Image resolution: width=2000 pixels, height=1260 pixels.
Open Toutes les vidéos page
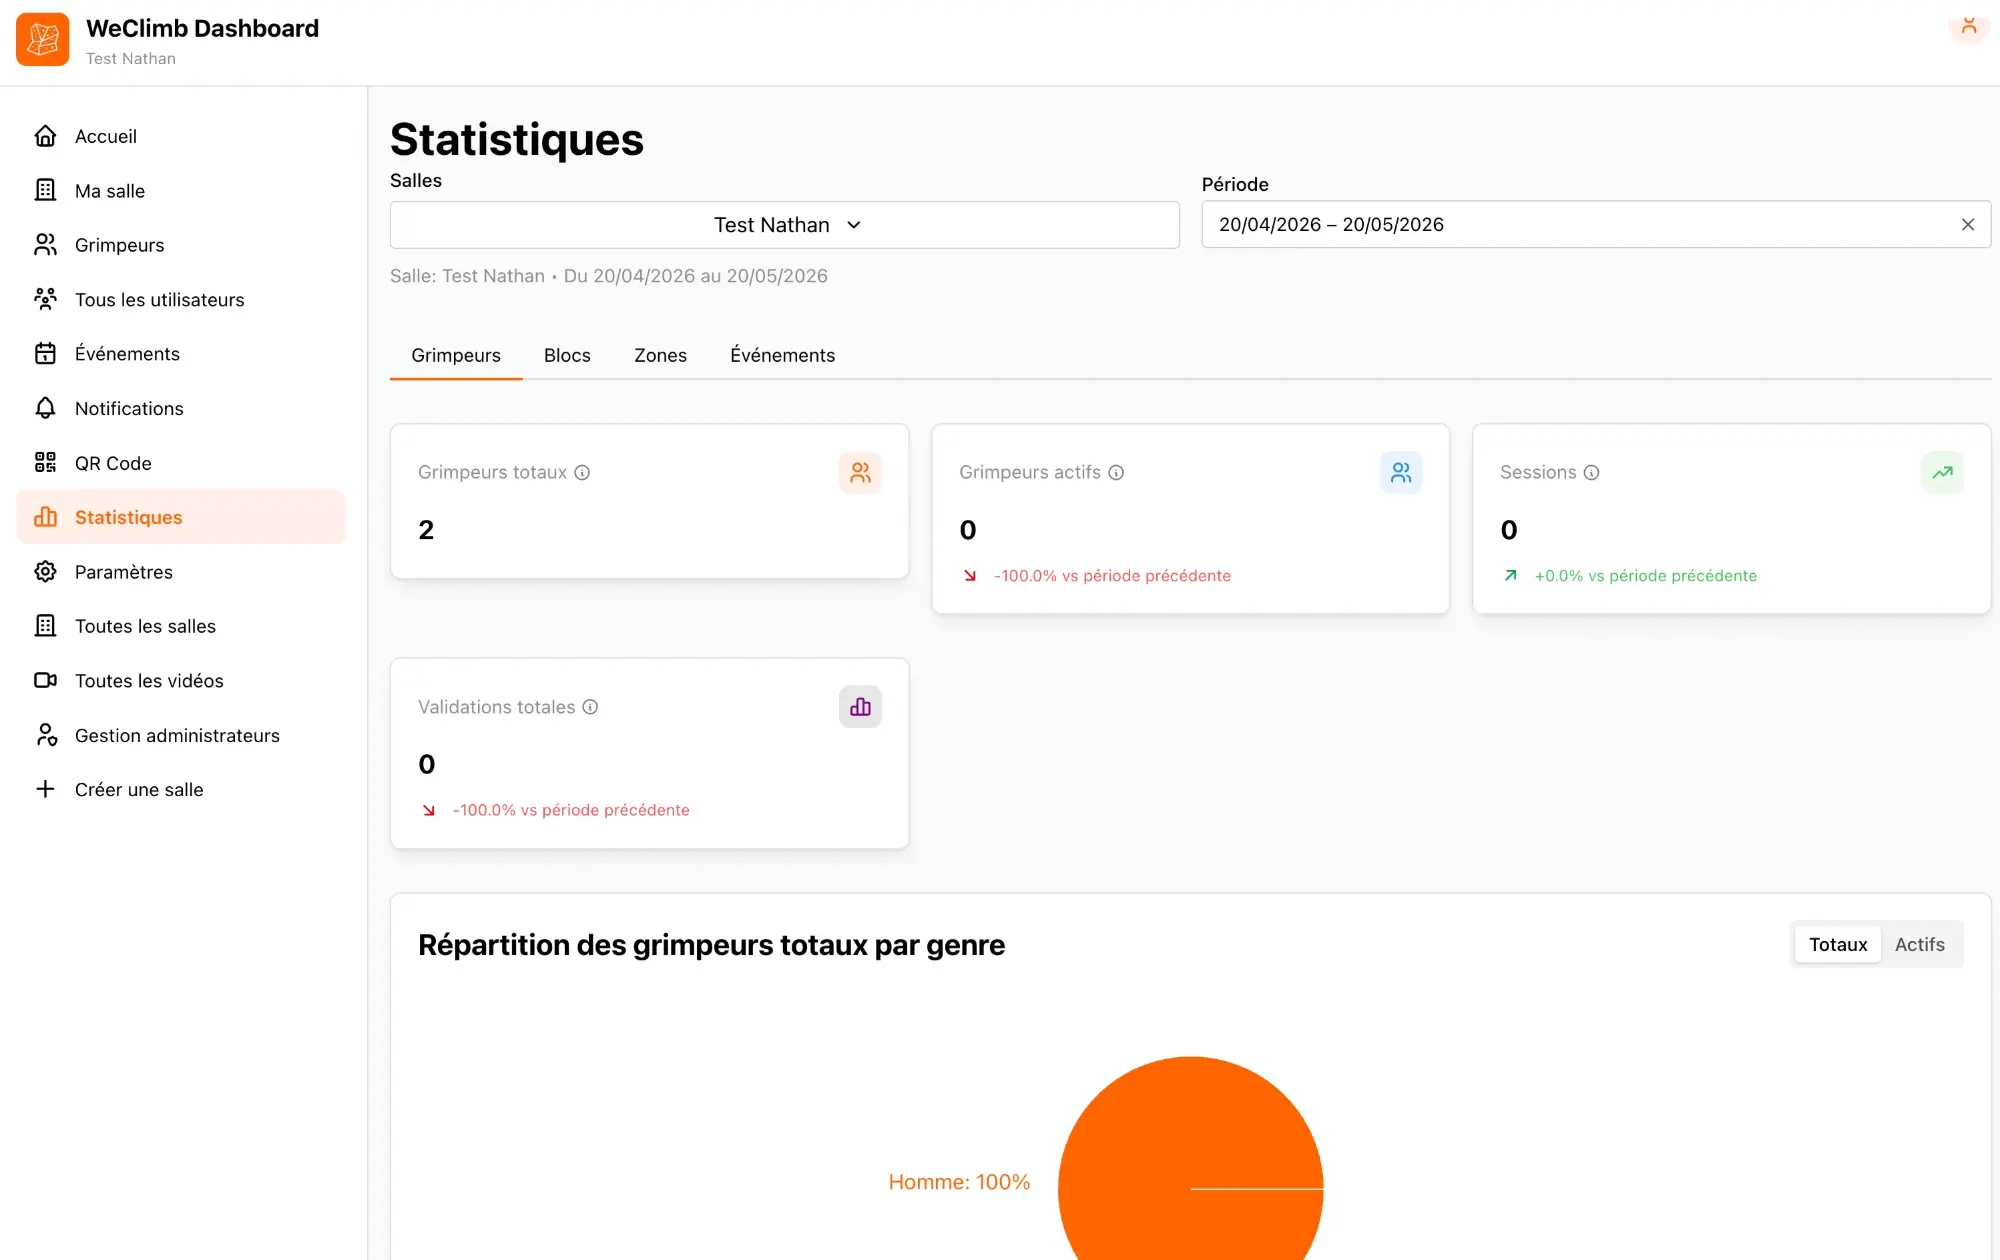pos(180,681)
